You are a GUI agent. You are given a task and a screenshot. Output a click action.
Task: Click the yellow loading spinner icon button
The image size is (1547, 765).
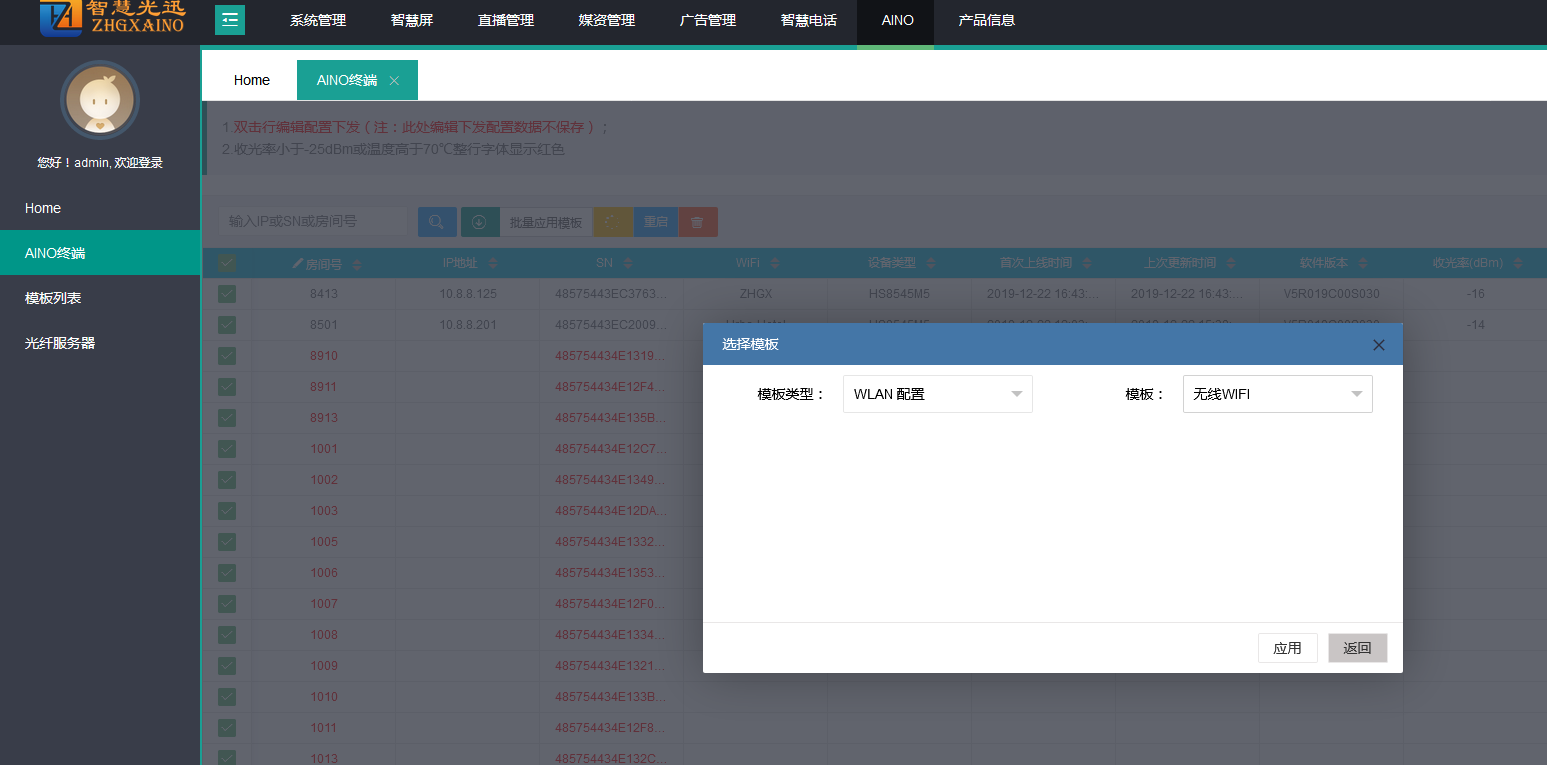pyautogui.click(x=613, y=222)
